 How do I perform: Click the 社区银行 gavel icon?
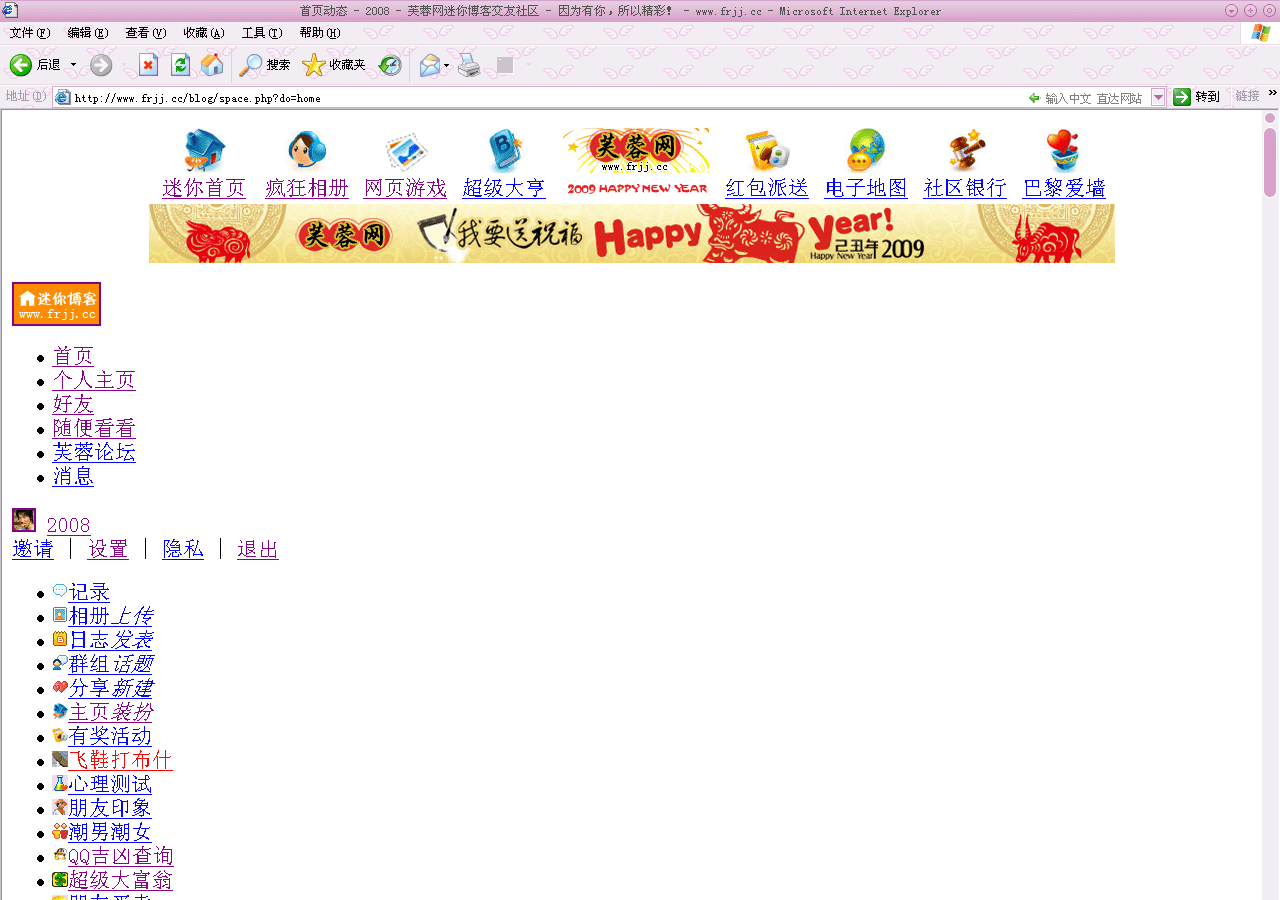(966, 151)
